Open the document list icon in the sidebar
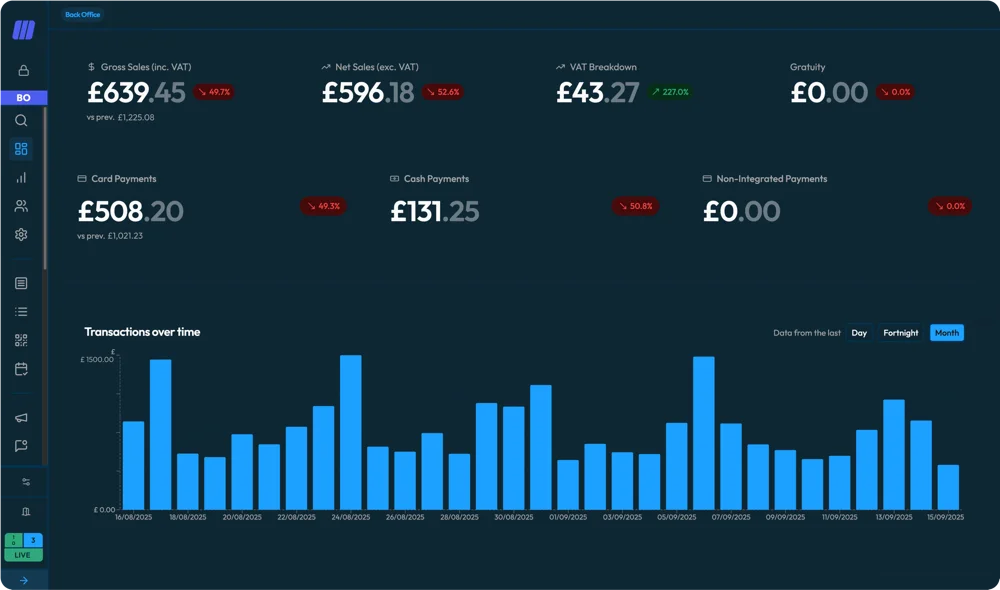Viewport: 1000px width, 590px height. pos(22,283)
